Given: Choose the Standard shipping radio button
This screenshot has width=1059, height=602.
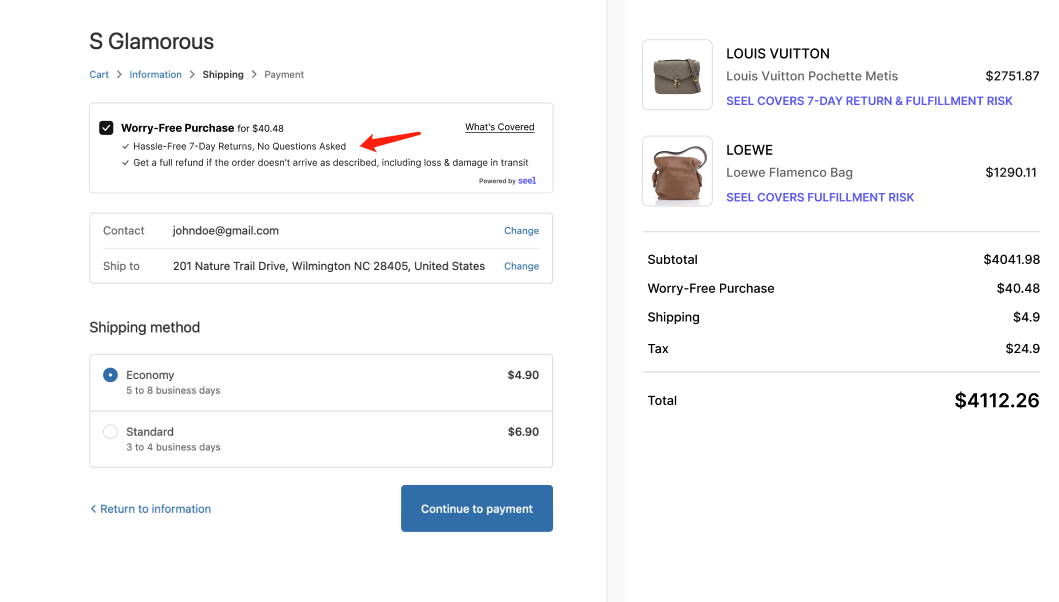Looking at the screenshot, I should [111, 432].
